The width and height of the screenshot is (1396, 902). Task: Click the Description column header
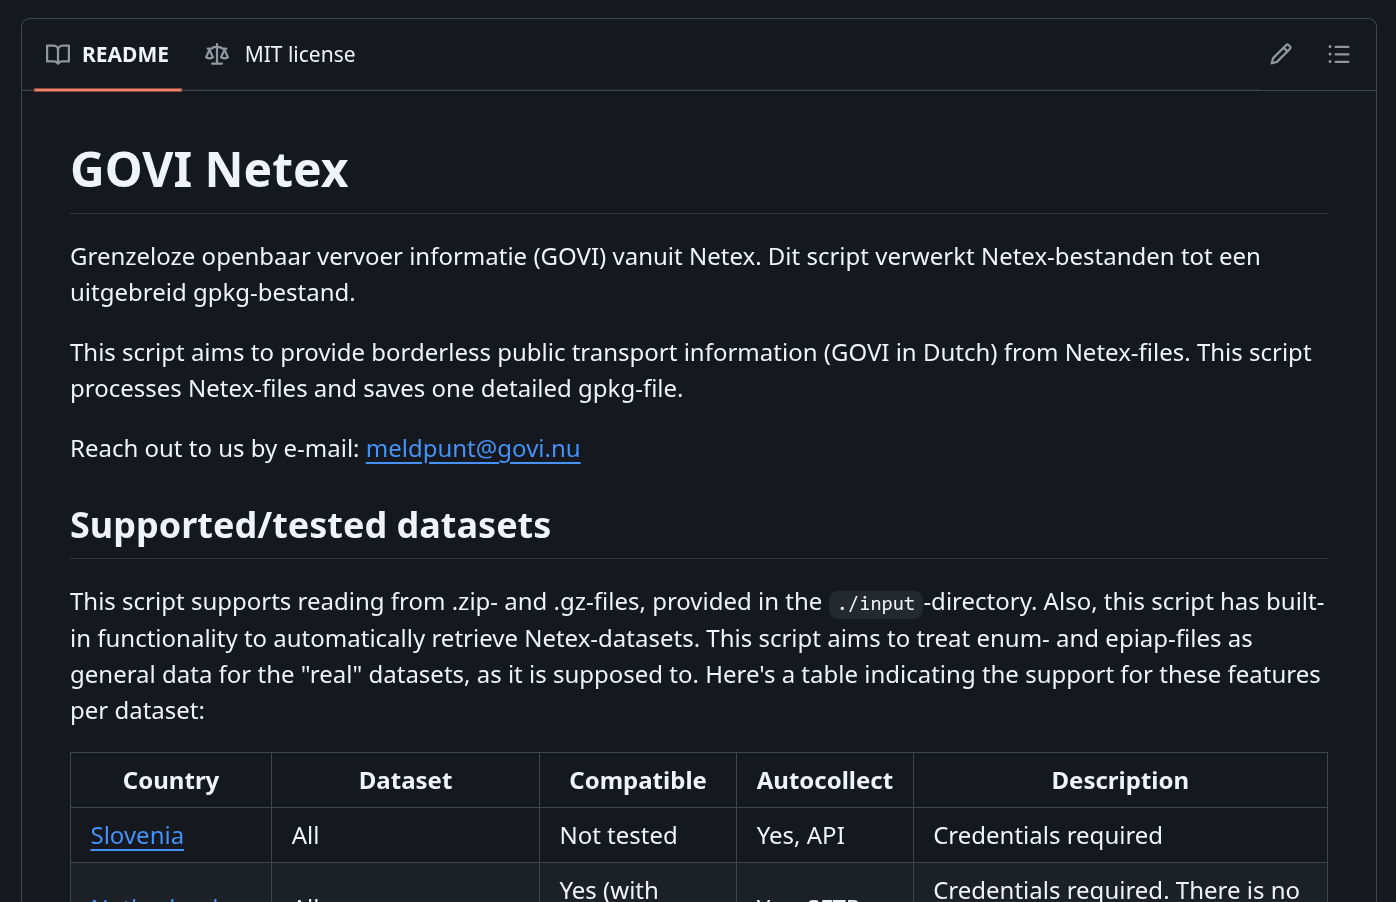(x=1120, y=780)
